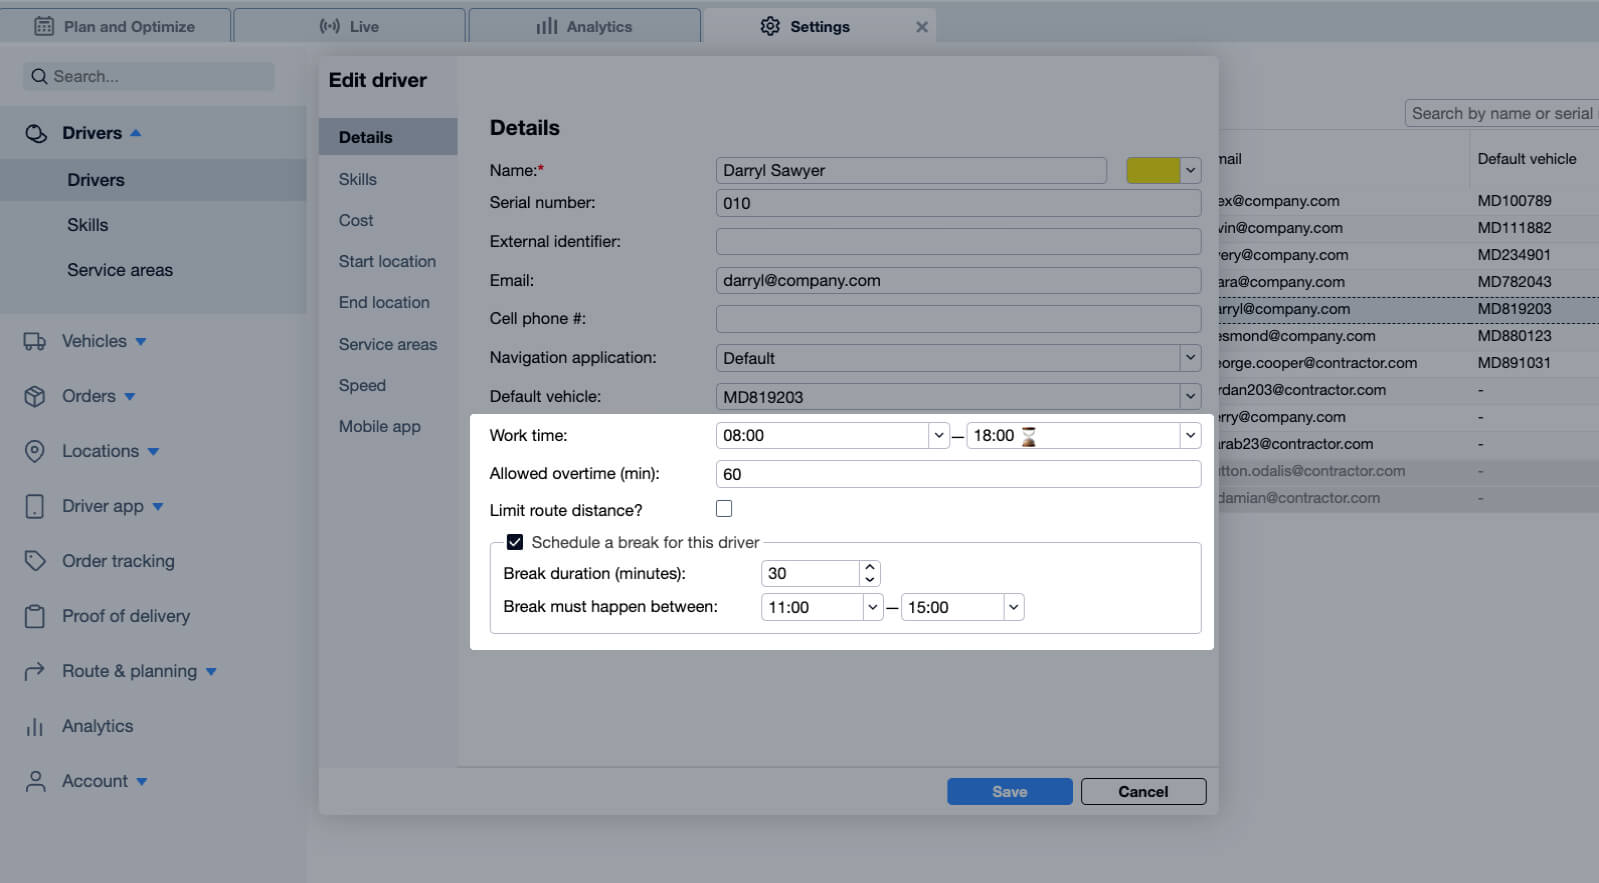Open the Navigation application dropdown
1599x883 pixels.
1190,358
